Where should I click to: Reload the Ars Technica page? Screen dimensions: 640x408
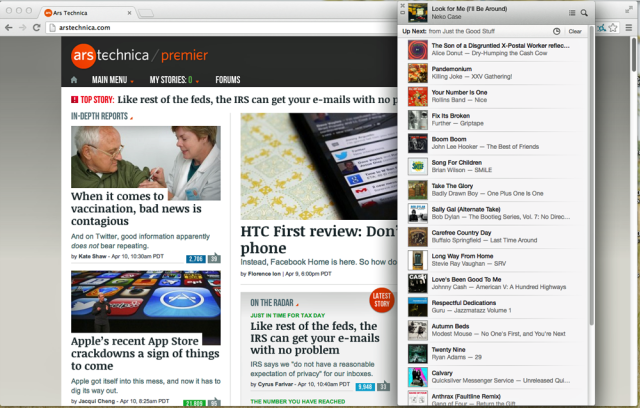[x=36, y=27]
